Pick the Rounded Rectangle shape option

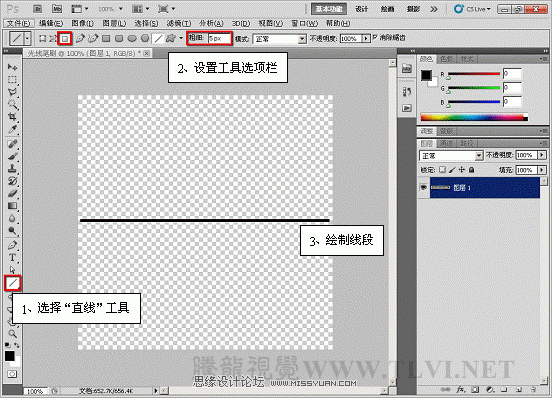click(119, 38)
